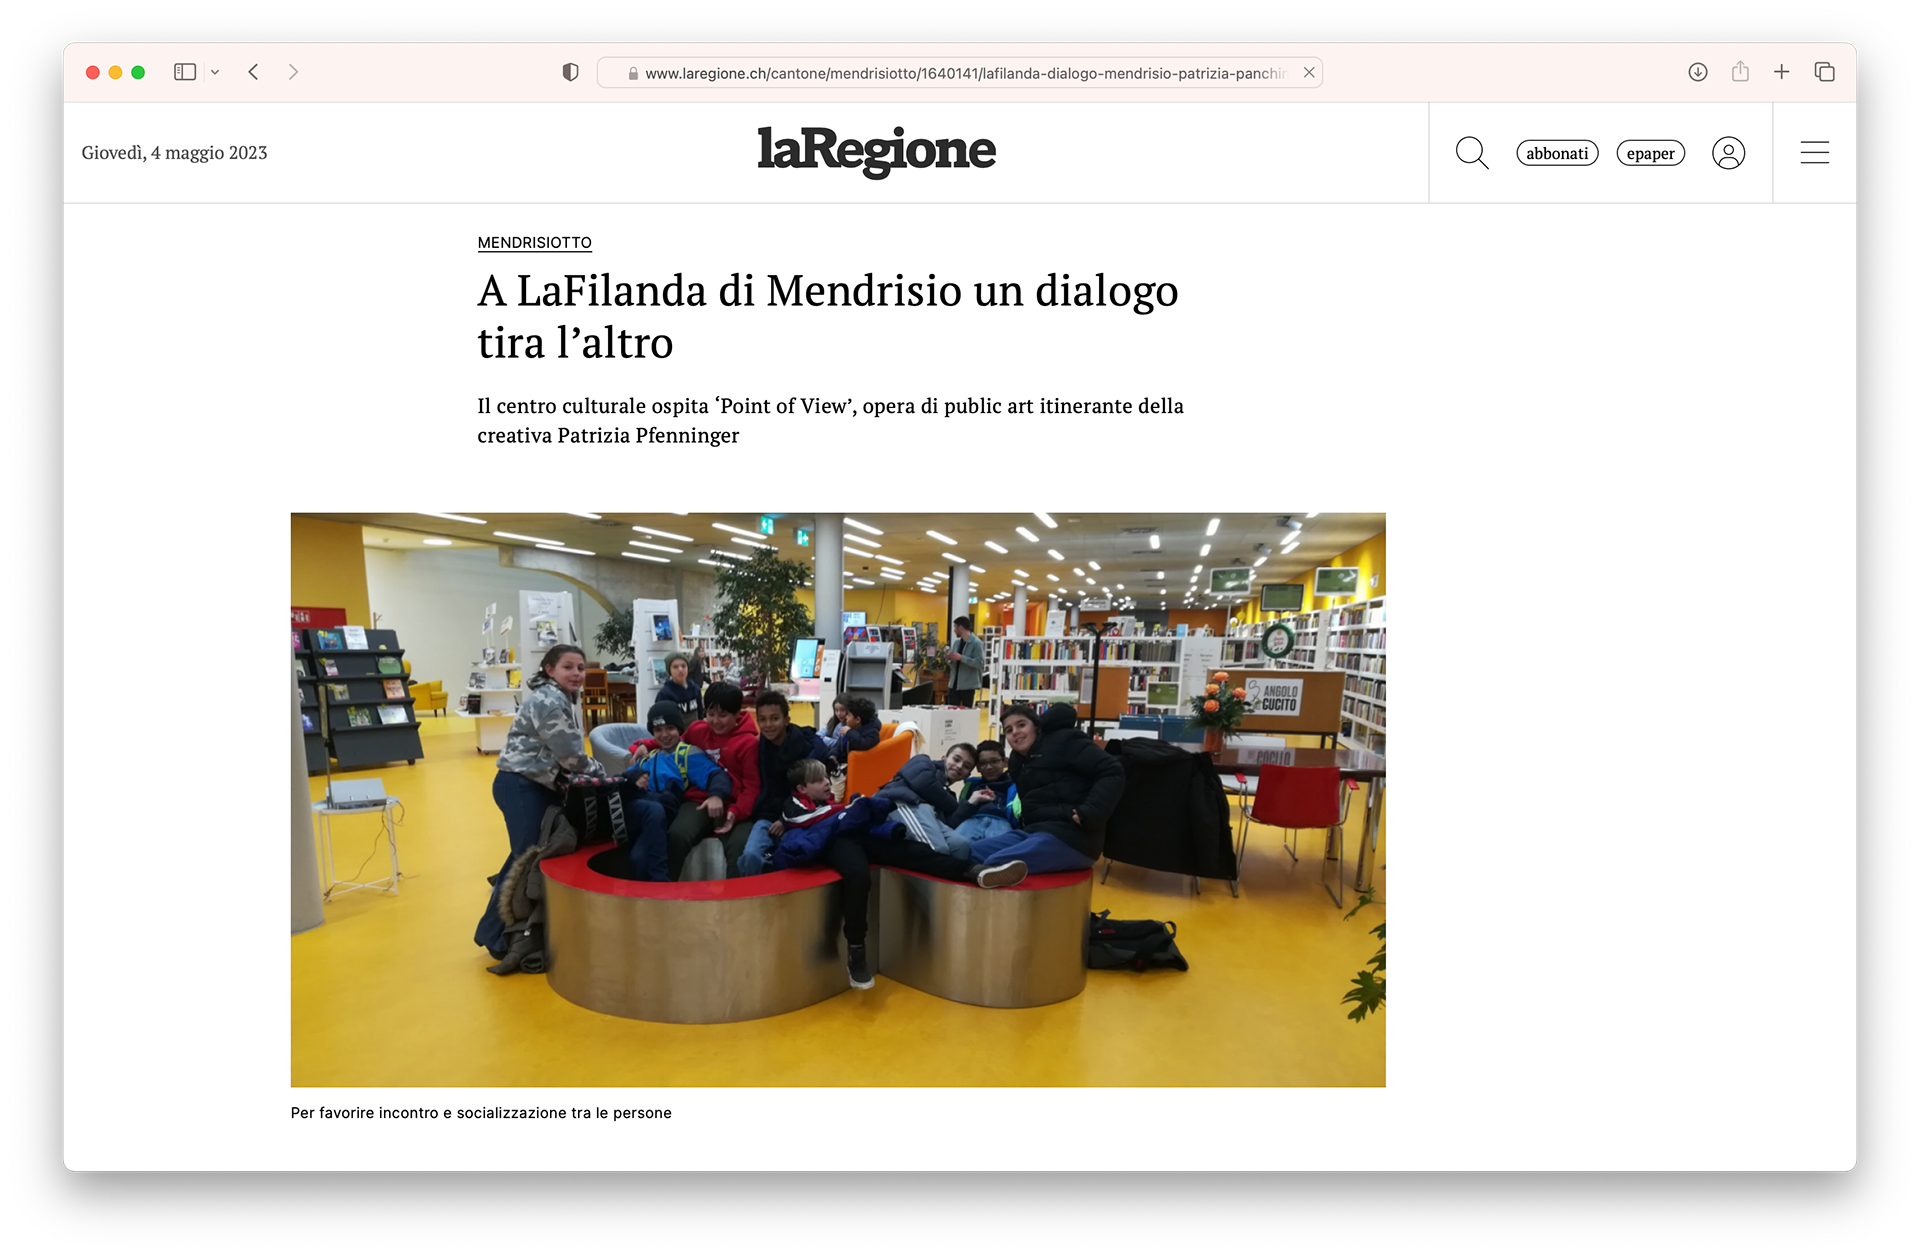Click the abbonati subscribe button
1920x1255 pixels.
[1557, 153]
